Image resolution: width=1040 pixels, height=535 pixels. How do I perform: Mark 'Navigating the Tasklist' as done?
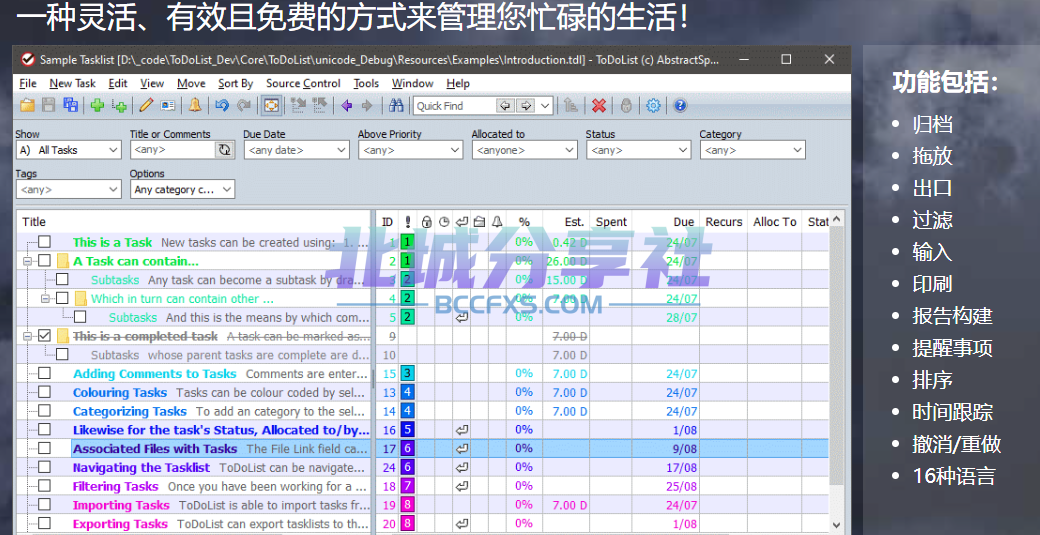(44, 467)
